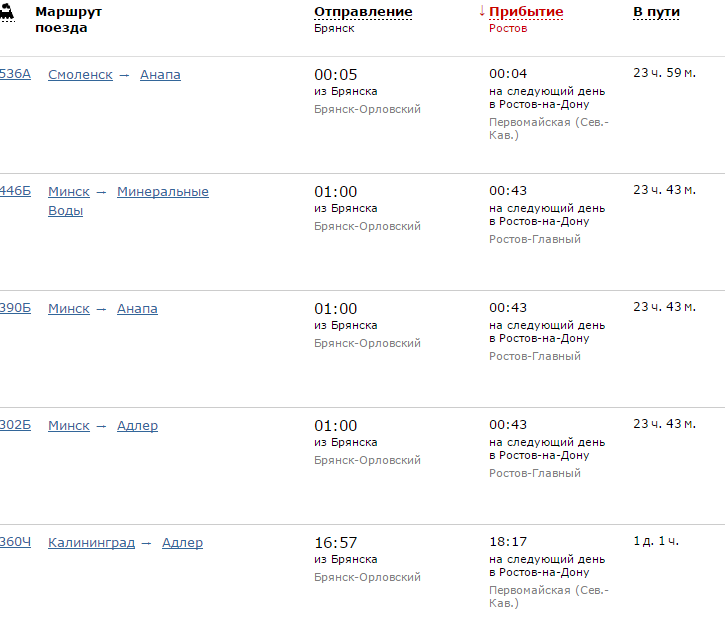Sort by В пути travel time
The height and width of the screenshot is (630, 725).
[656, 12]
